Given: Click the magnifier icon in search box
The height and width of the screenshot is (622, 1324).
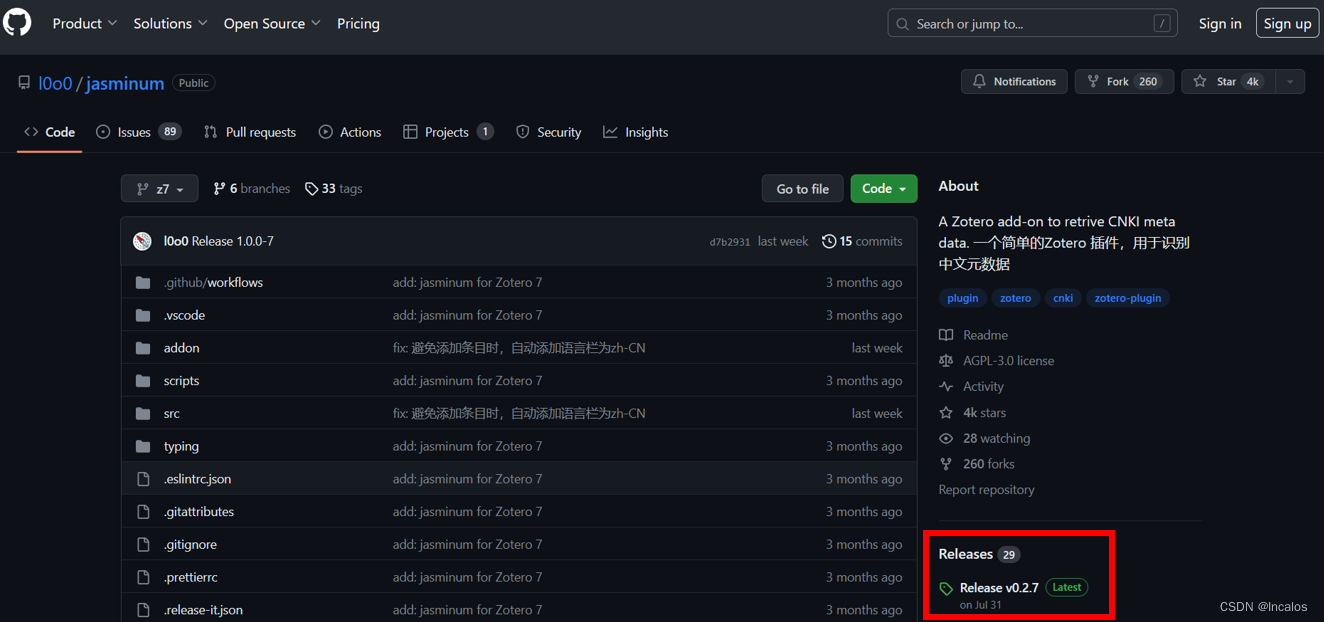Looking at the screenshot, I should (903, 24).
